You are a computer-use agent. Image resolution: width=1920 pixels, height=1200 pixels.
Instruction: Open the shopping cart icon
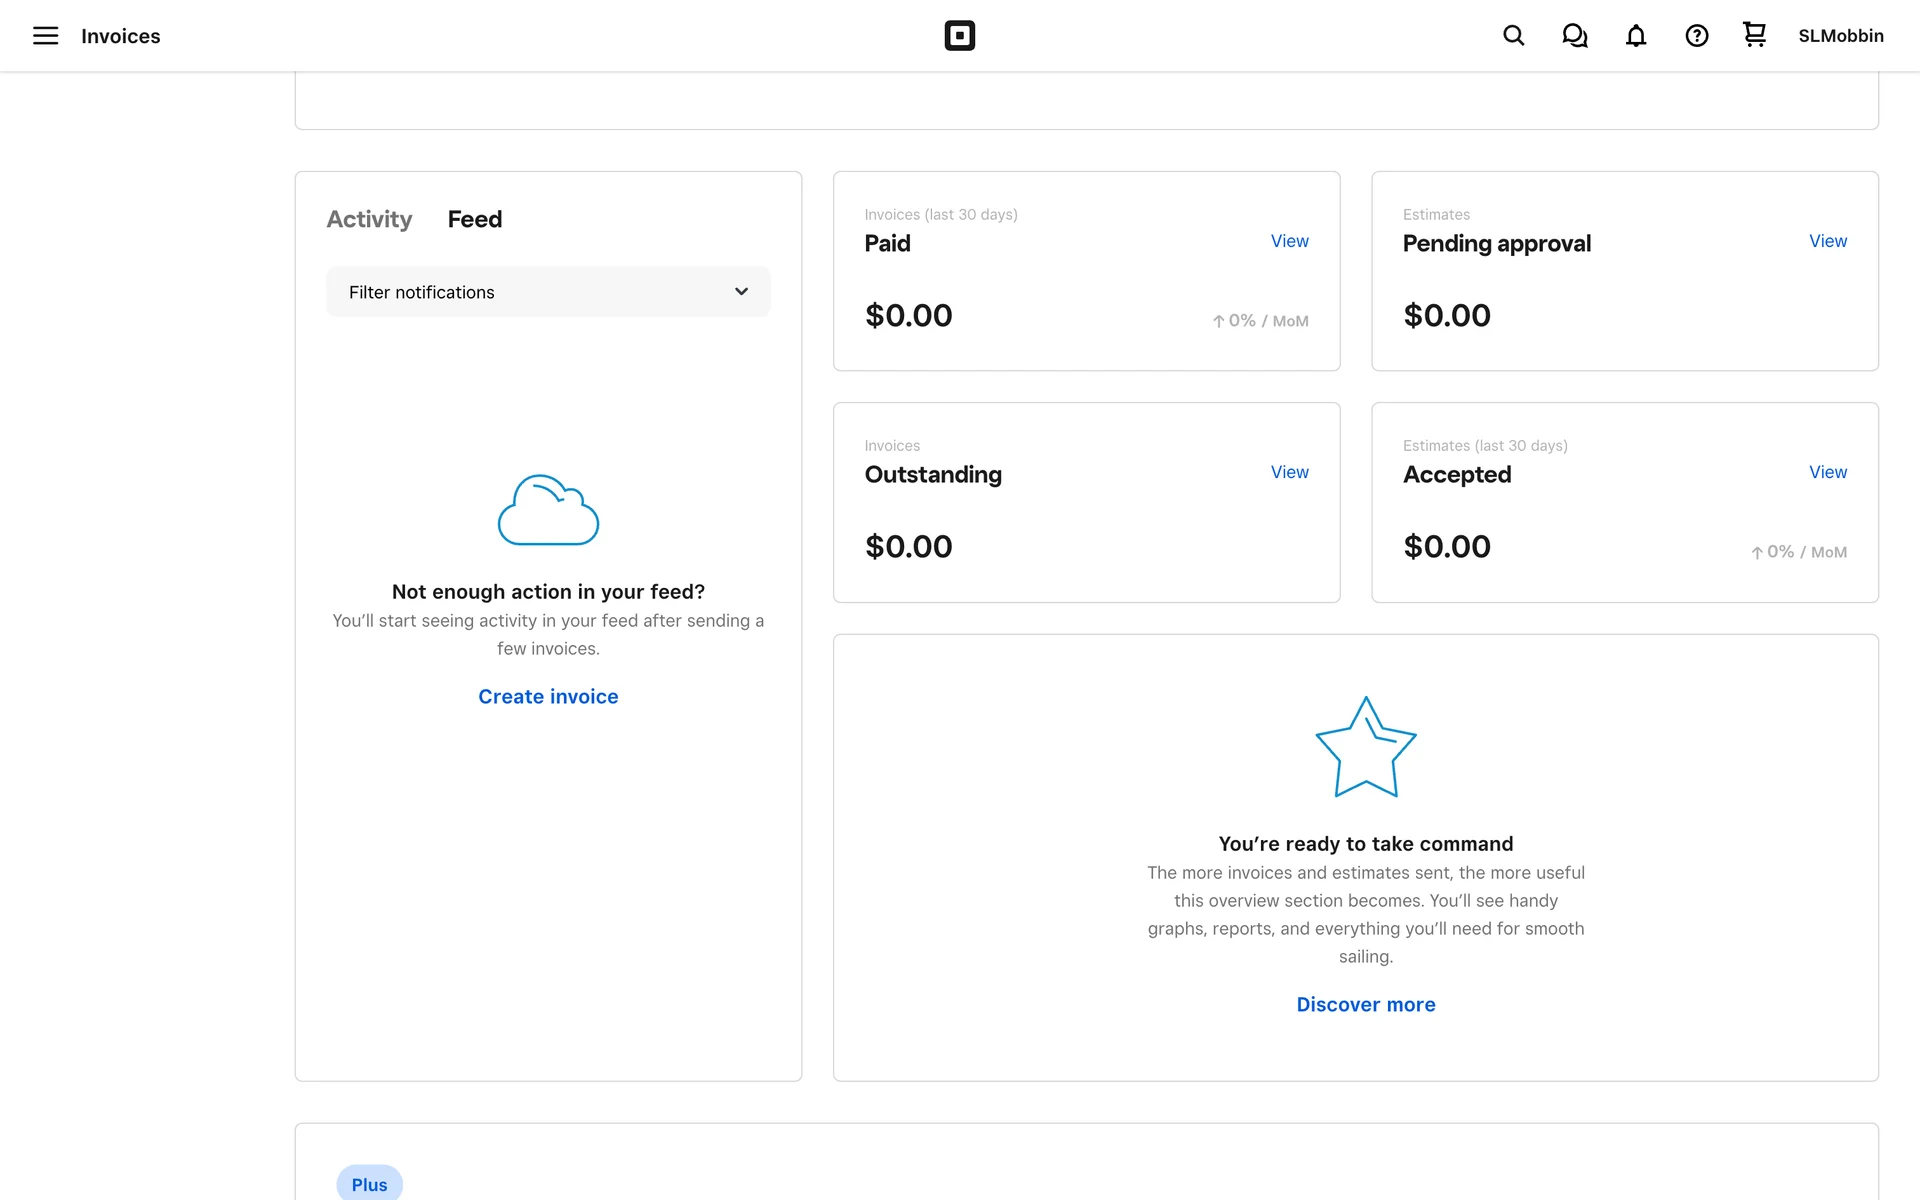point(1754,35)
